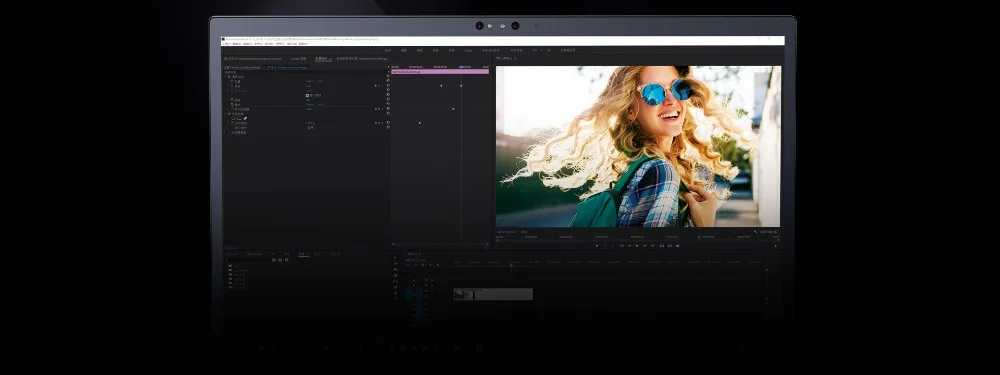Toggle the Scale animation stopwatch
Image resolution: width=1000 pixels, height=375 pixels.
pyautogui.click(x=232, y=85)
